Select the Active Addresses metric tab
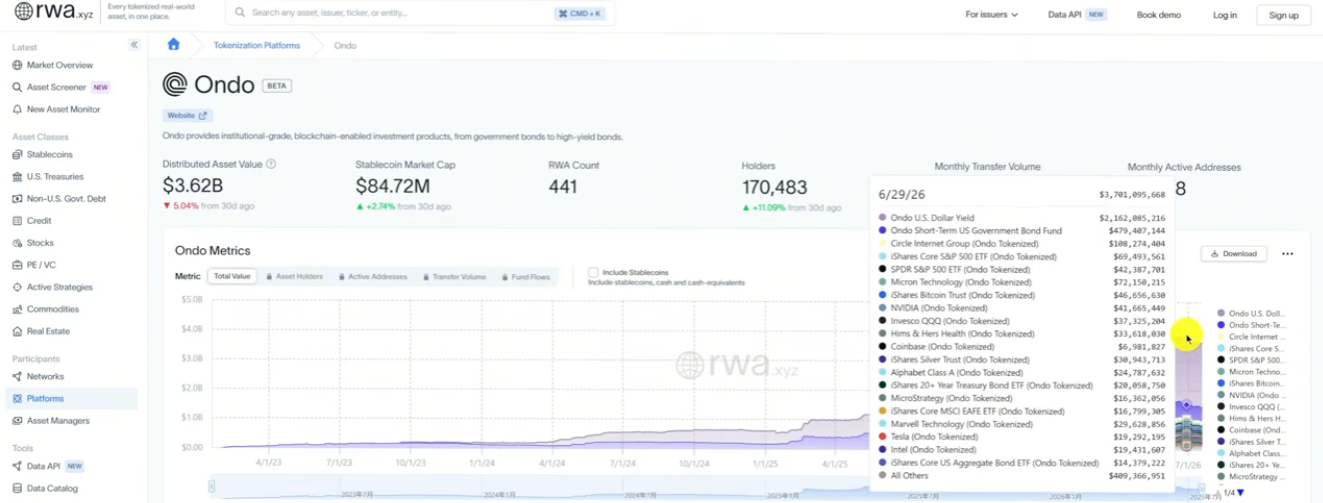This screenshot has height=503, width=1323. pyautogui.click(x=372, y=276)
